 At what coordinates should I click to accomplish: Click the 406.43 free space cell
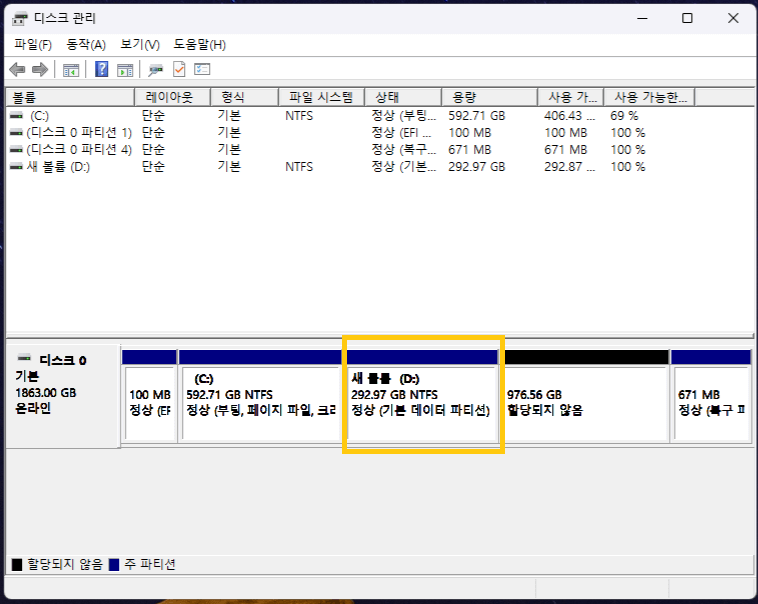(x=569, y=116)
